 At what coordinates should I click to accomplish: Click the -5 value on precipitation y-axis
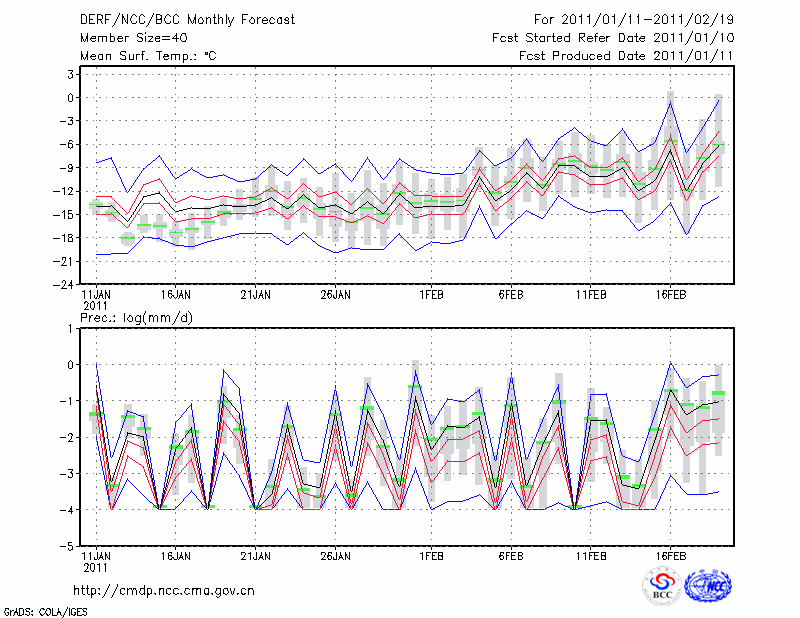pyautogui.click(x=68, y=547)
